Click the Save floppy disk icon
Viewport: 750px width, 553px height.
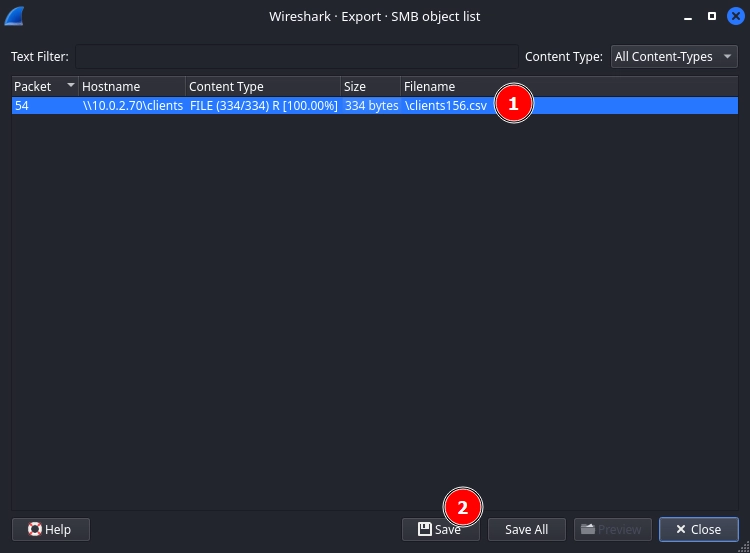(x=425, y=529)
